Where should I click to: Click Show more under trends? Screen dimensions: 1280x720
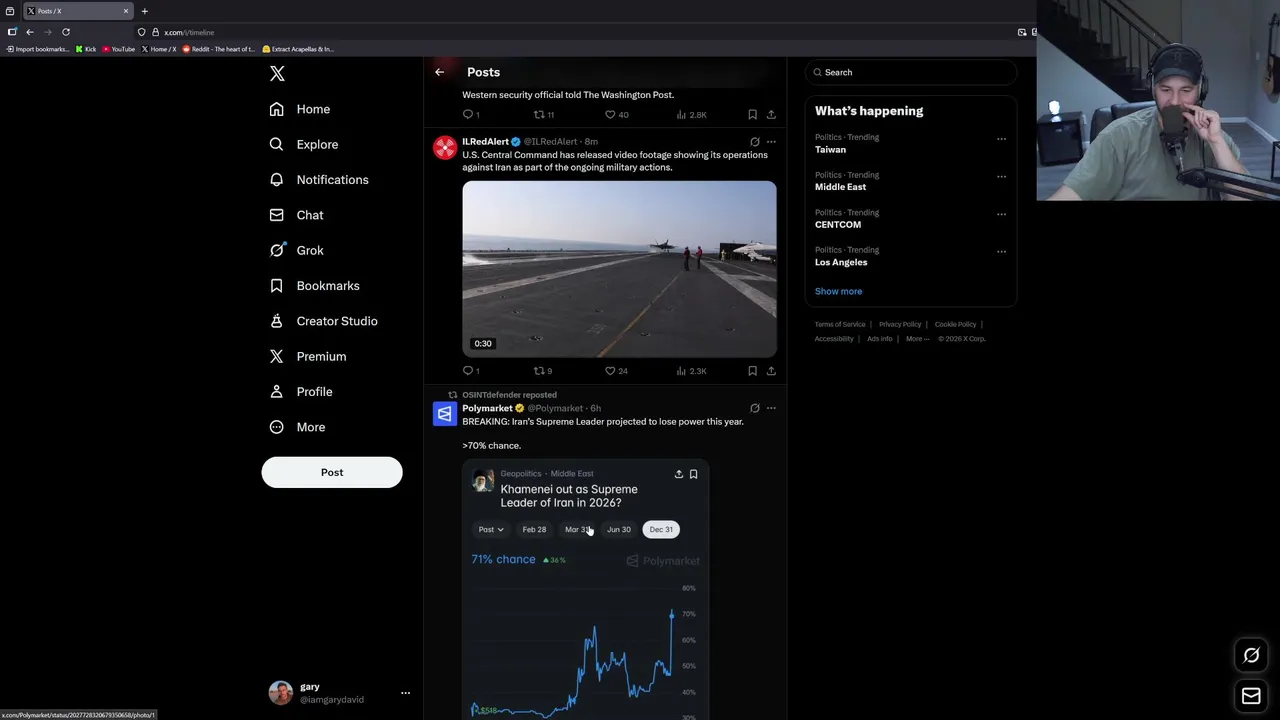(x=838, y=291)
